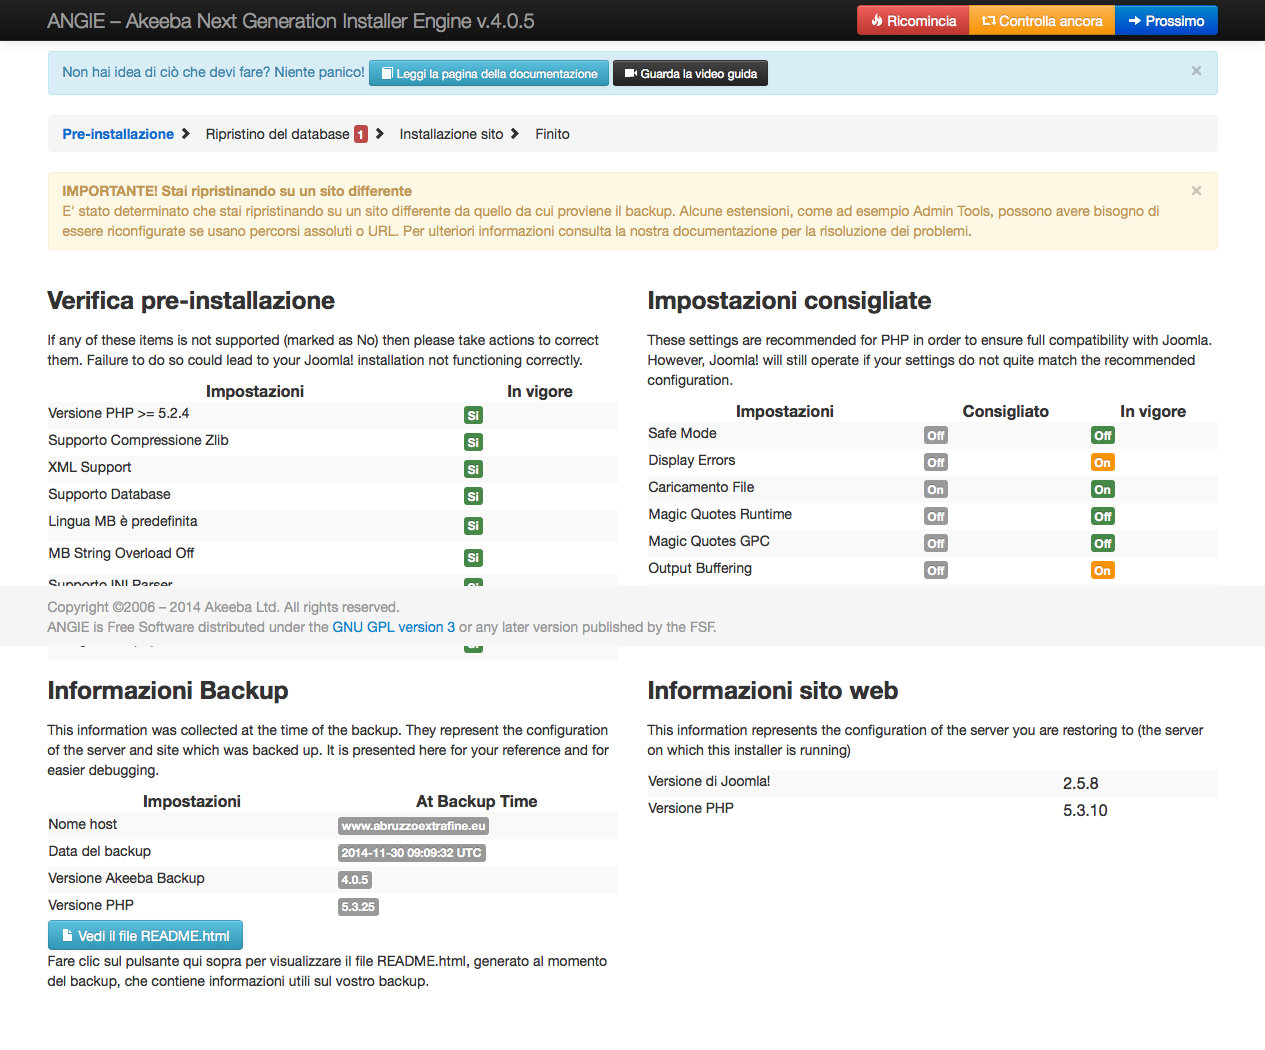
Task: Click the Nome host row label
Action: coord(83,824)
